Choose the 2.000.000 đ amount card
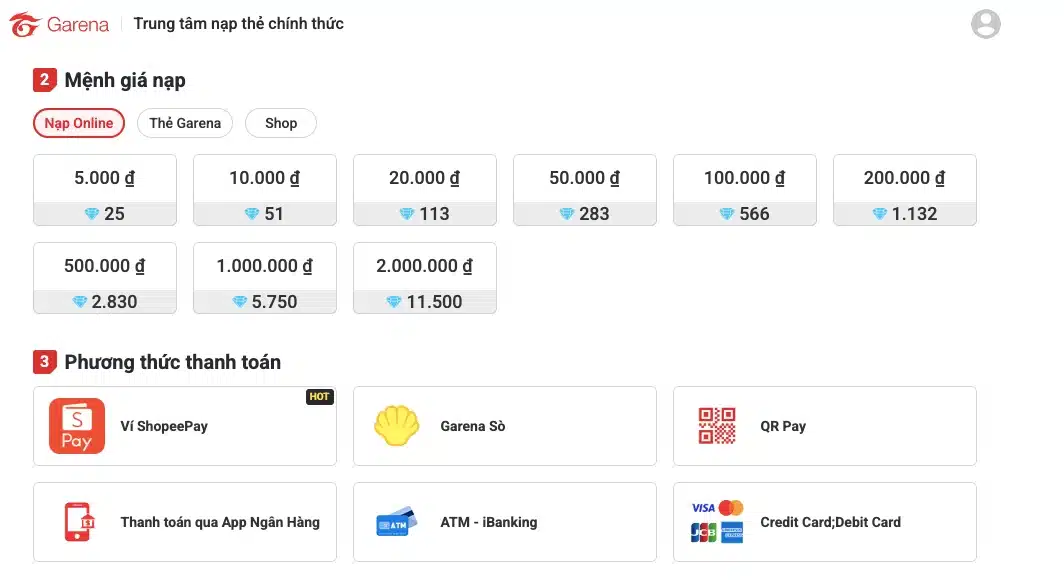Screen dimensions: 1064x580 point(425,278)
